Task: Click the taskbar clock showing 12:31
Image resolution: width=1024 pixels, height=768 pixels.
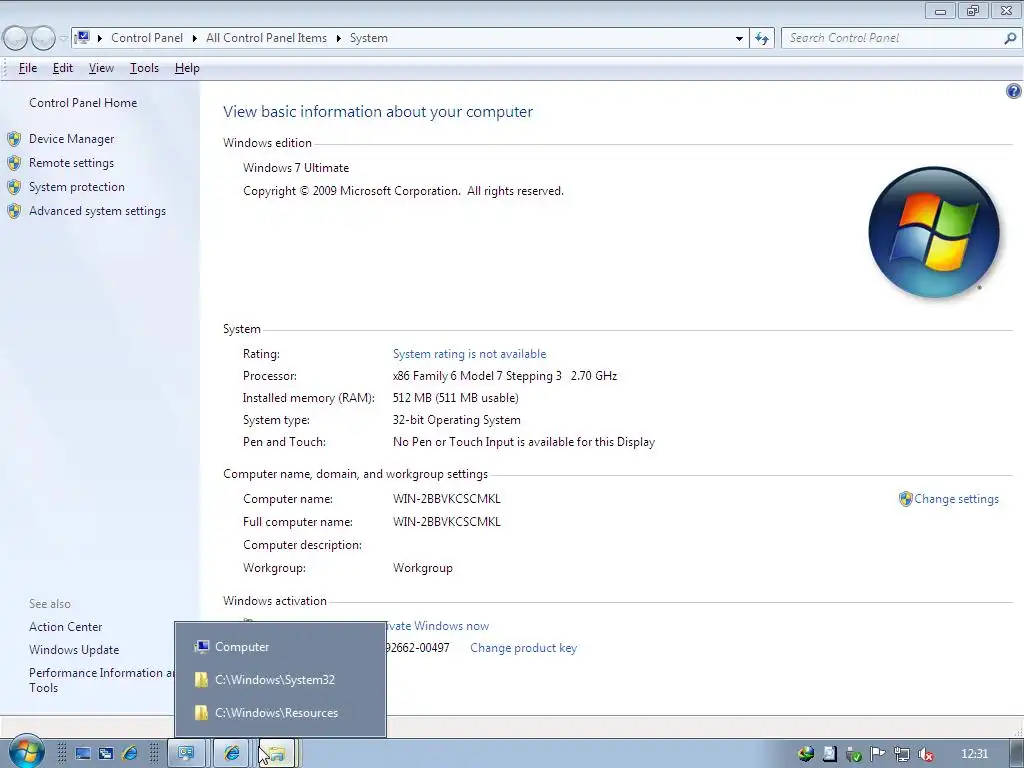Action: pos(974,754)
